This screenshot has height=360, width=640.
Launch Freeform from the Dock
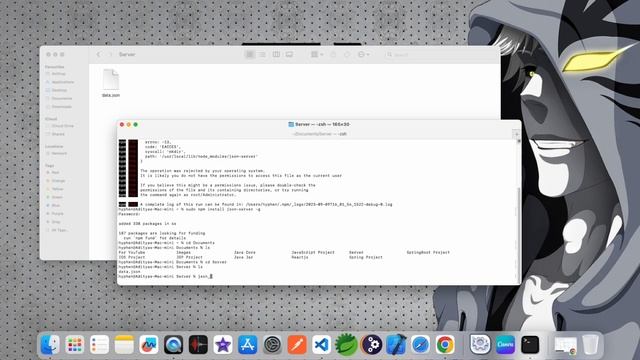pos(149,345)
